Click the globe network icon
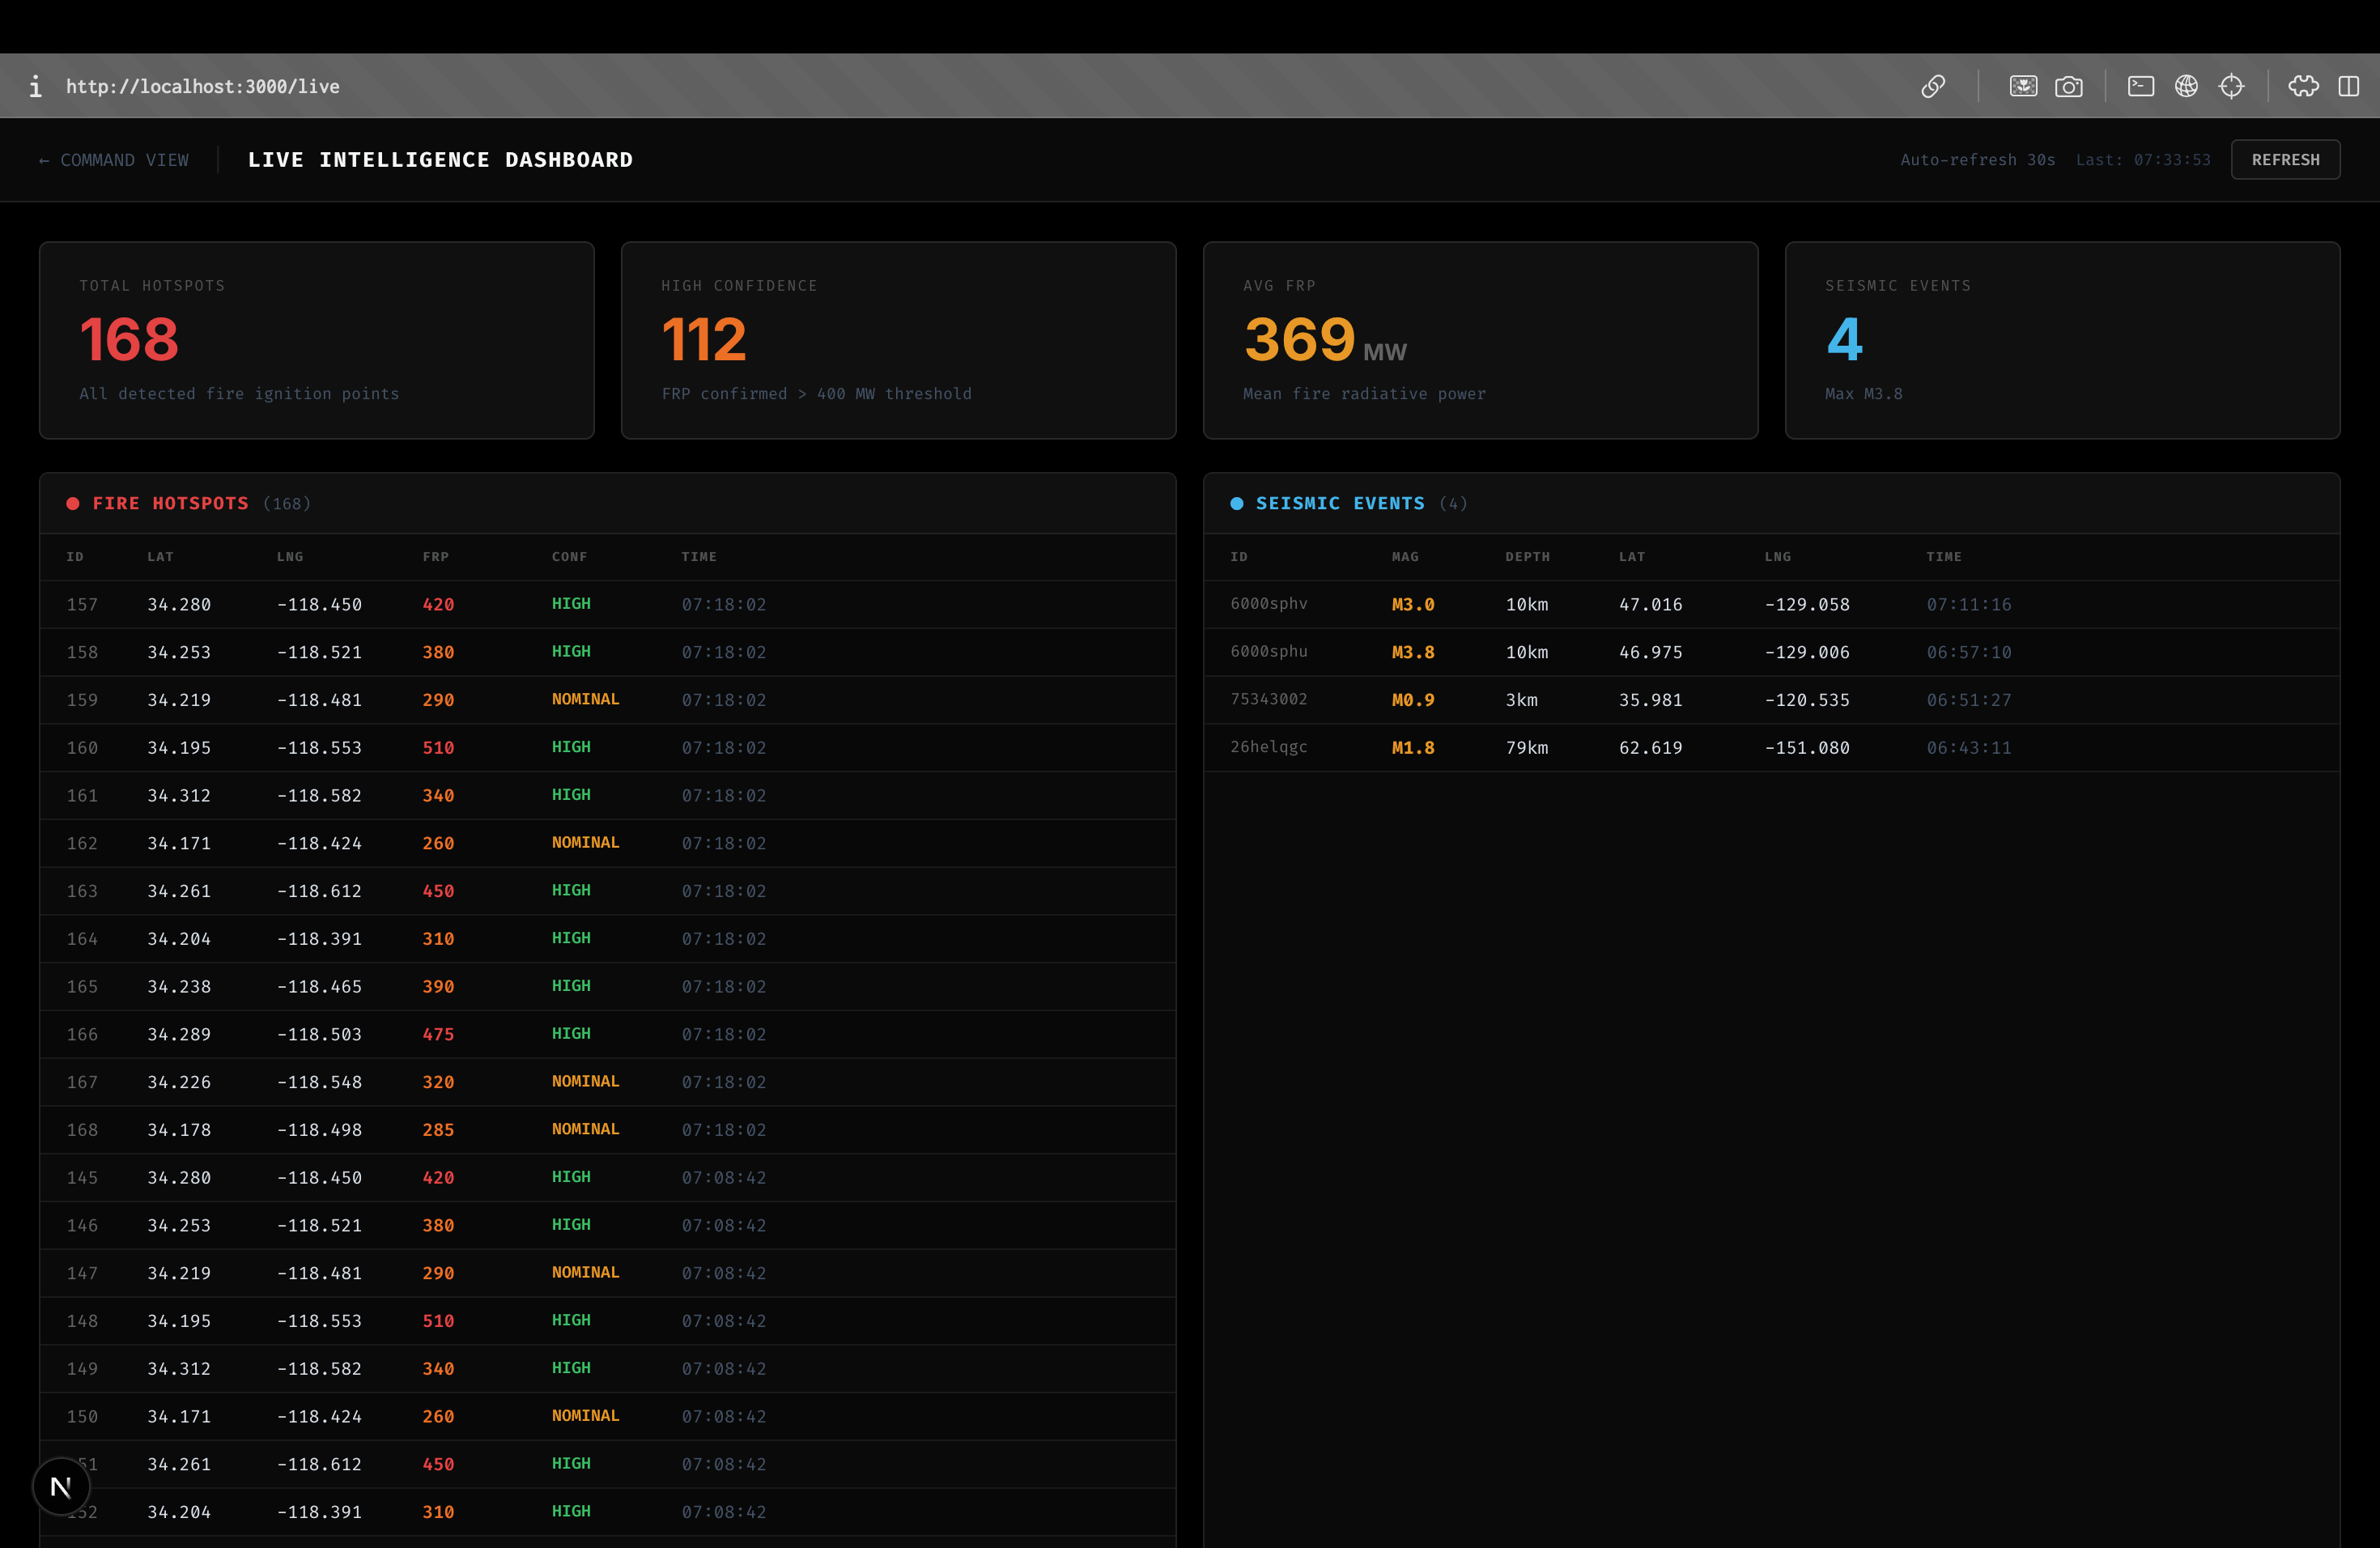Viewport: 2380px width, 1548px height. (2186, 87)
